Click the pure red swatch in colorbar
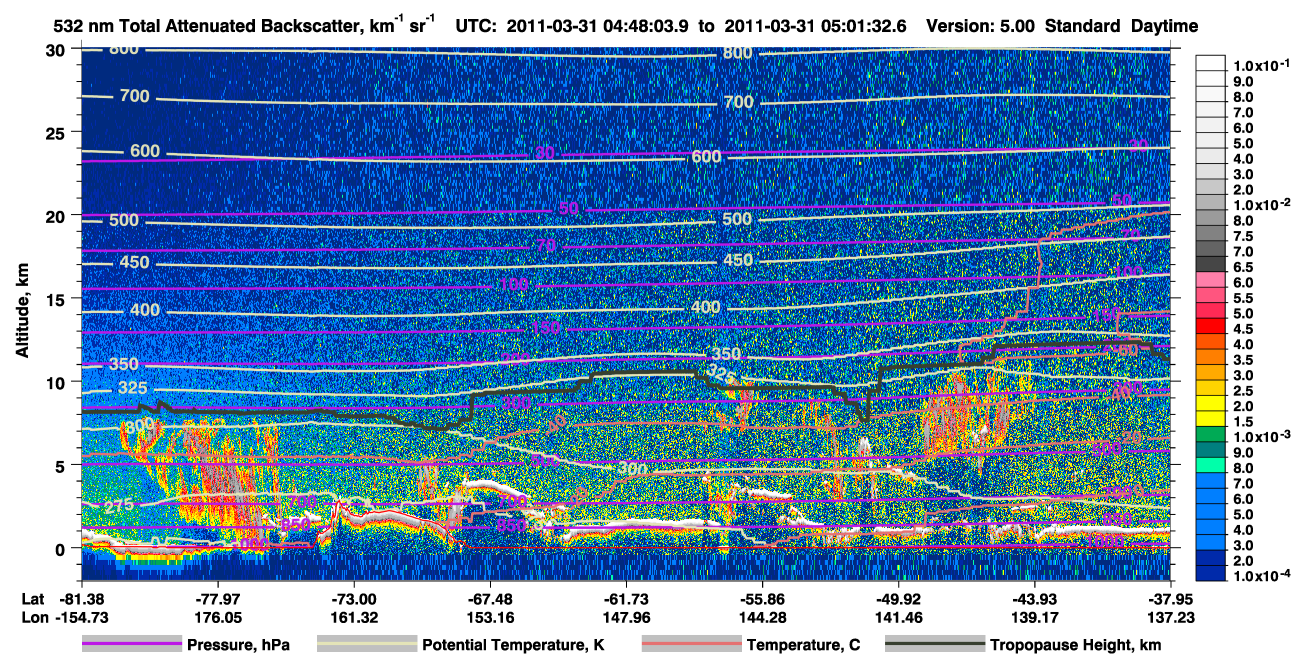 1213,326
